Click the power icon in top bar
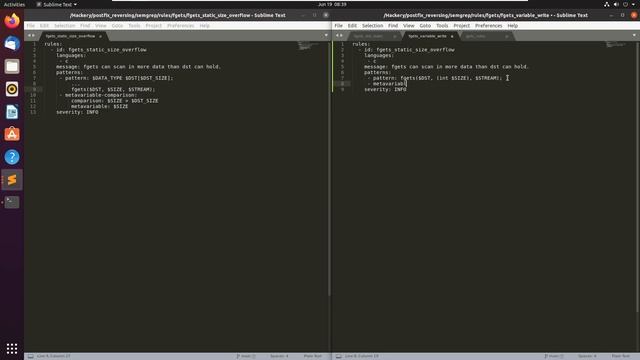Viewport: 640px width, 360px height. click(x=625, y=4)
